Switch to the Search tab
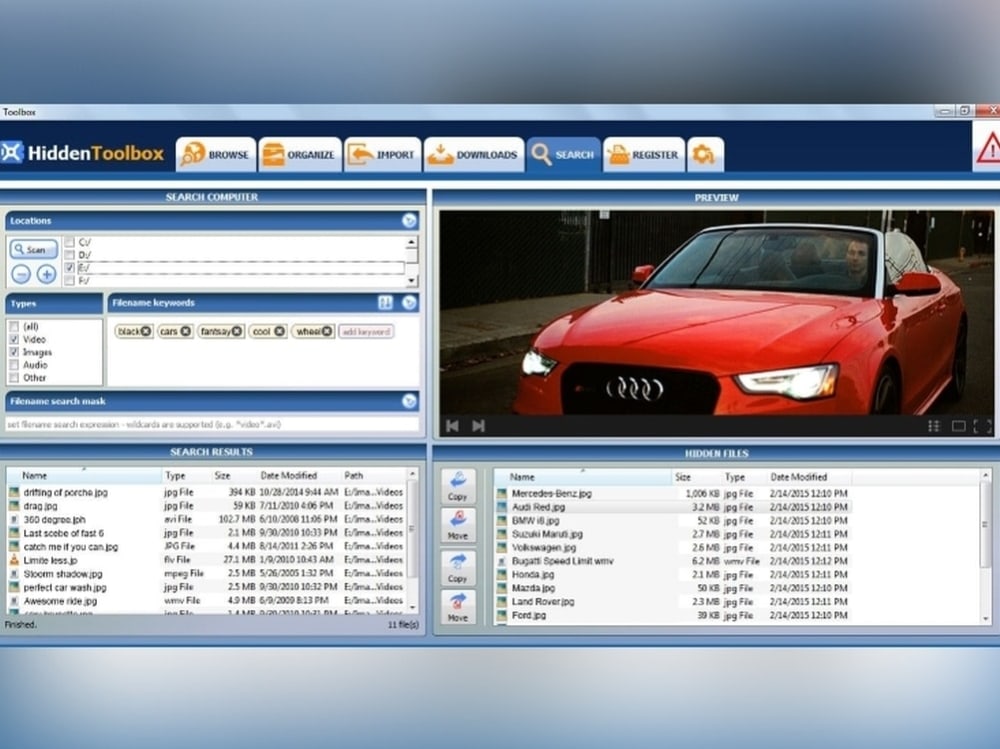This screenshot has height=749, width=1000. (x=563, y=154)
